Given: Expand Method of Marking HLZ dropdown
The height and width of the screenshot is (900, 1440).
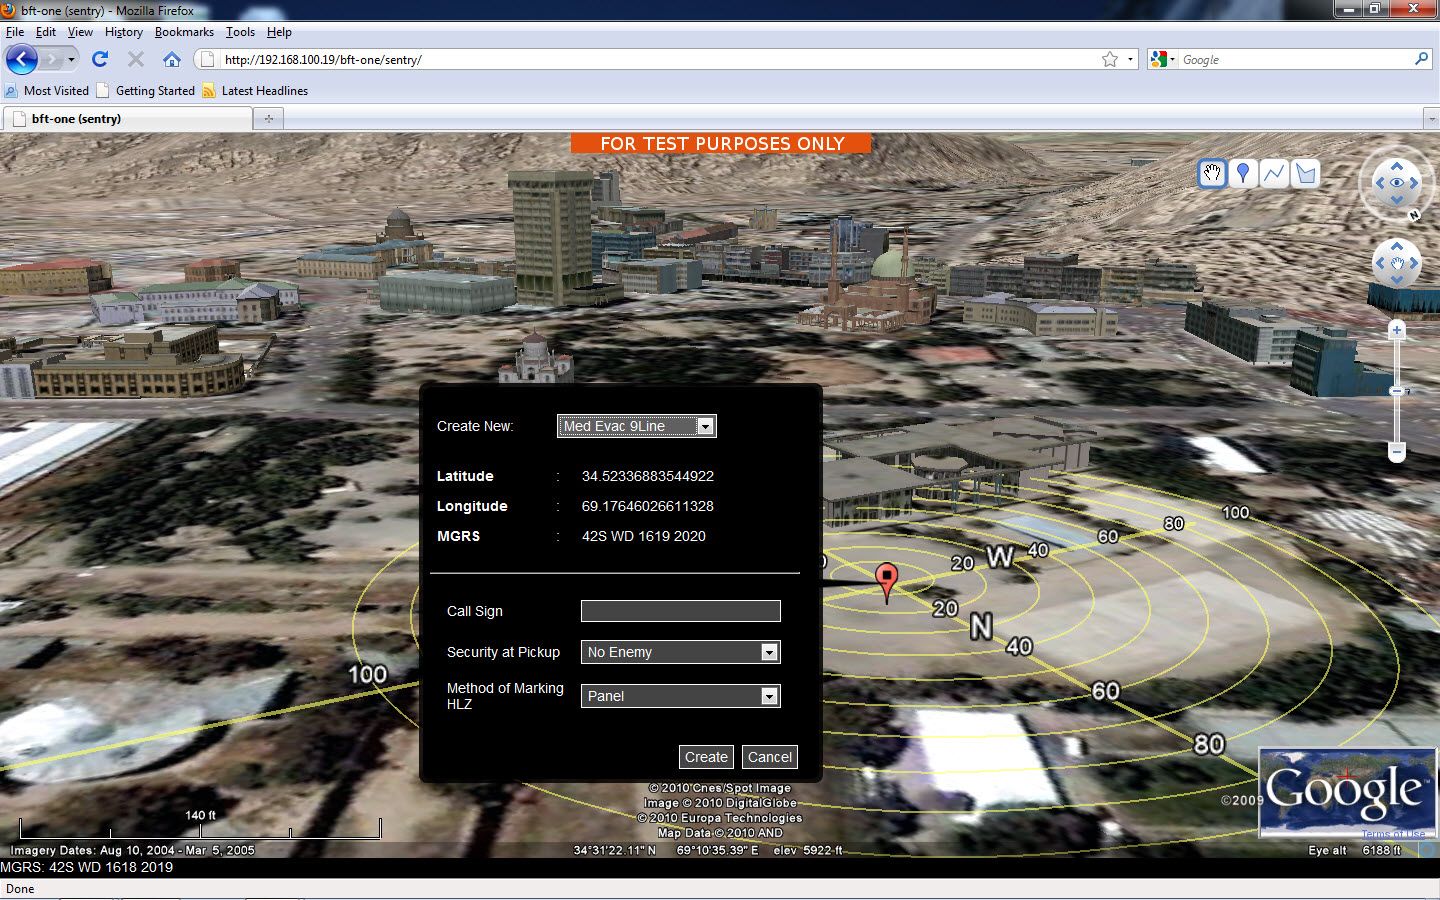Looking at the screenshot, I should [x=680, y=696].
